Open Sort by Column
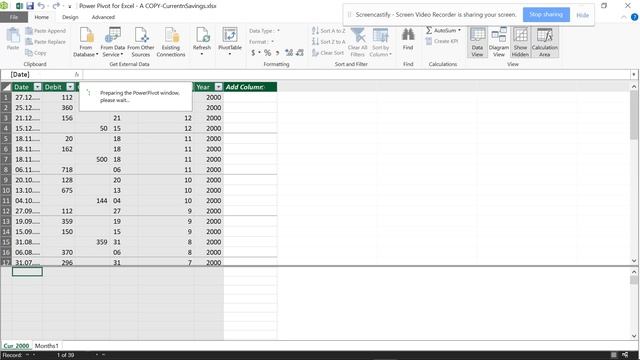The width and height of the screenshot is (640, 360). (381, 42)
